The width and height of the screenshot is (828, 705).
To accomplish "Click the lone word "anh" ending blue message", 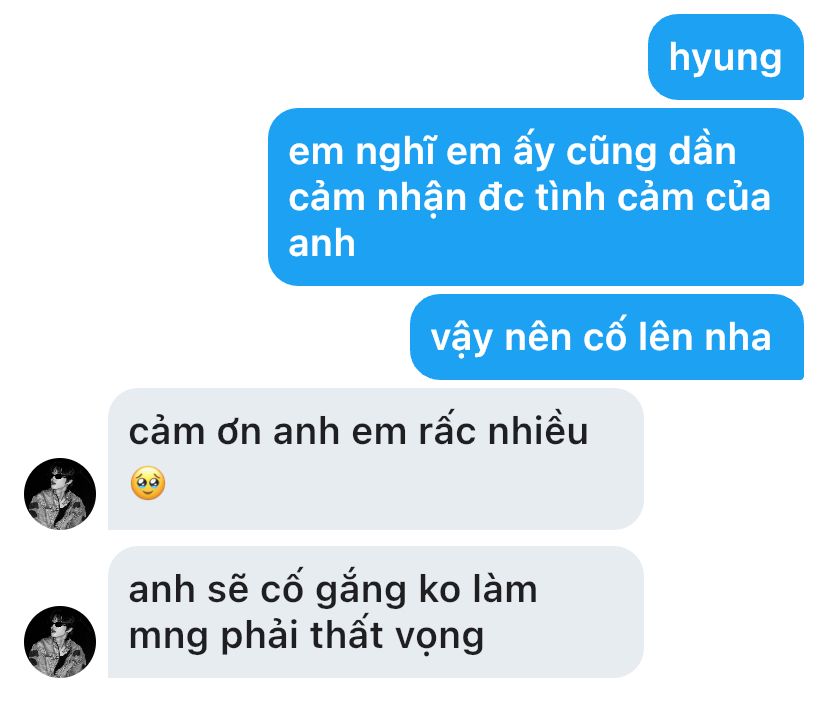I will coord(322,244).
